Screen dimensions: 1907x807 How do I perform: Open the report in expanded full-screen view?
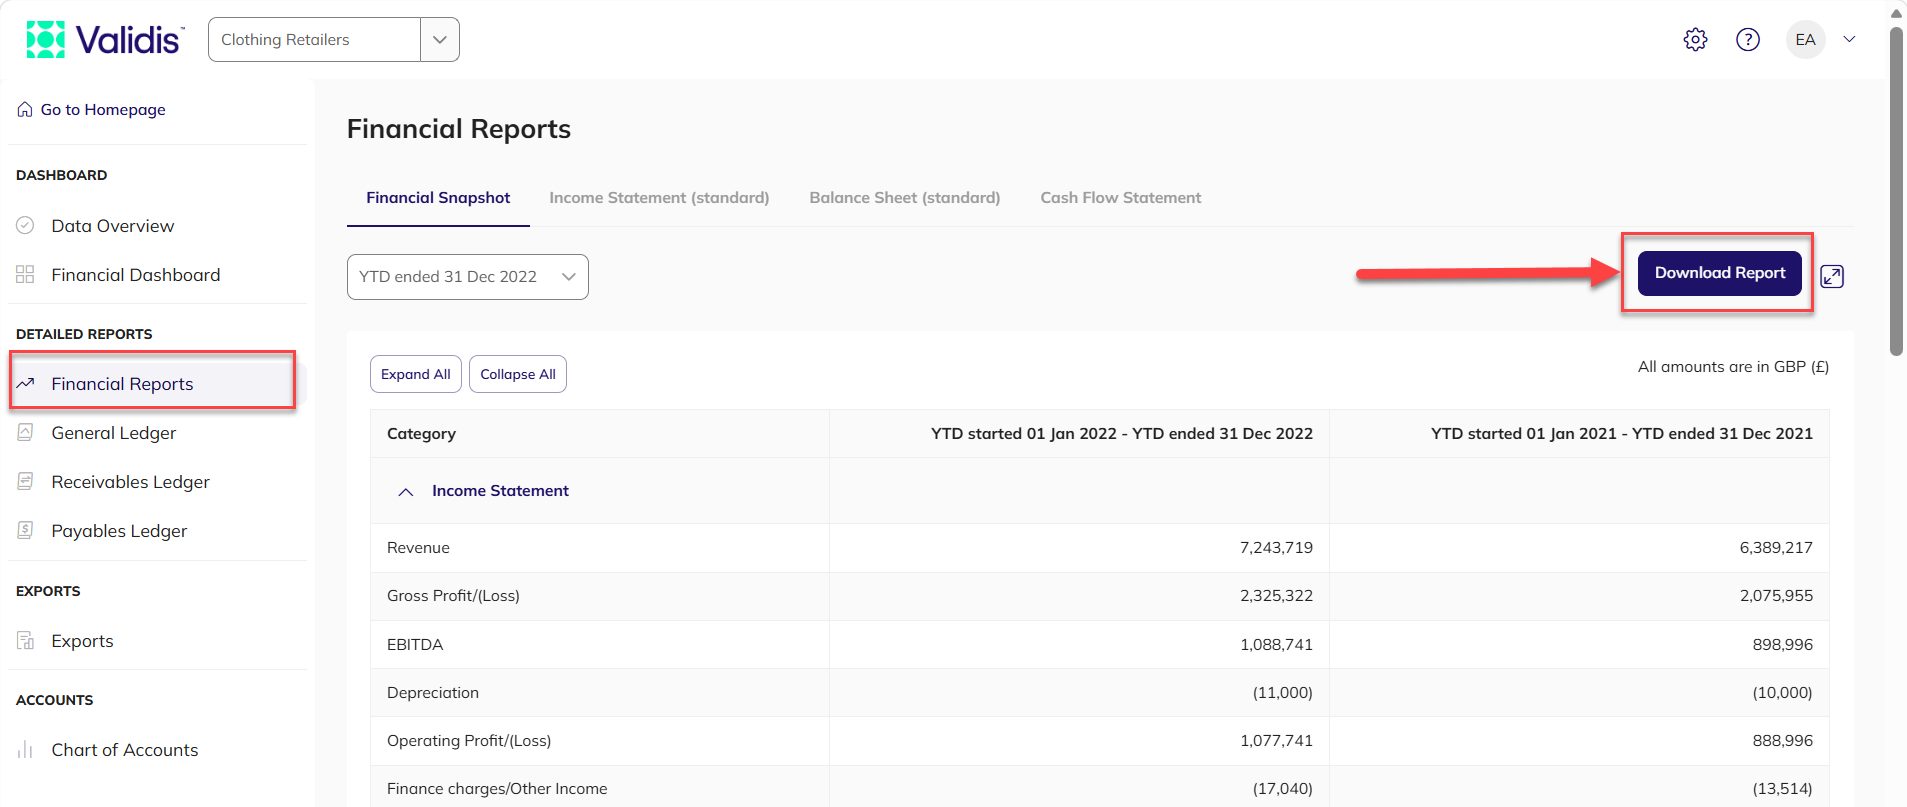(1832, 276)
